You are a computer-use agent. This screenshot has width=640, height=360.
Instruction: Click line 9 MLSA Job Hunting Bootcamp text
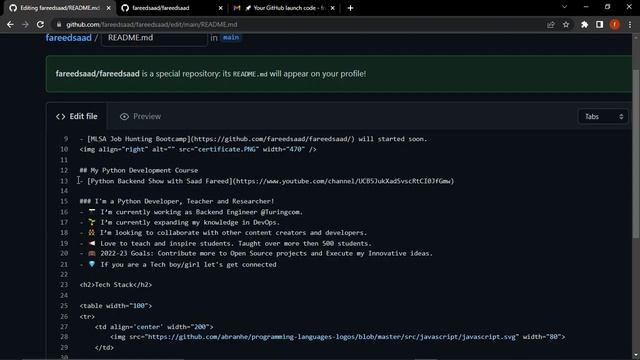coord(253,139)
